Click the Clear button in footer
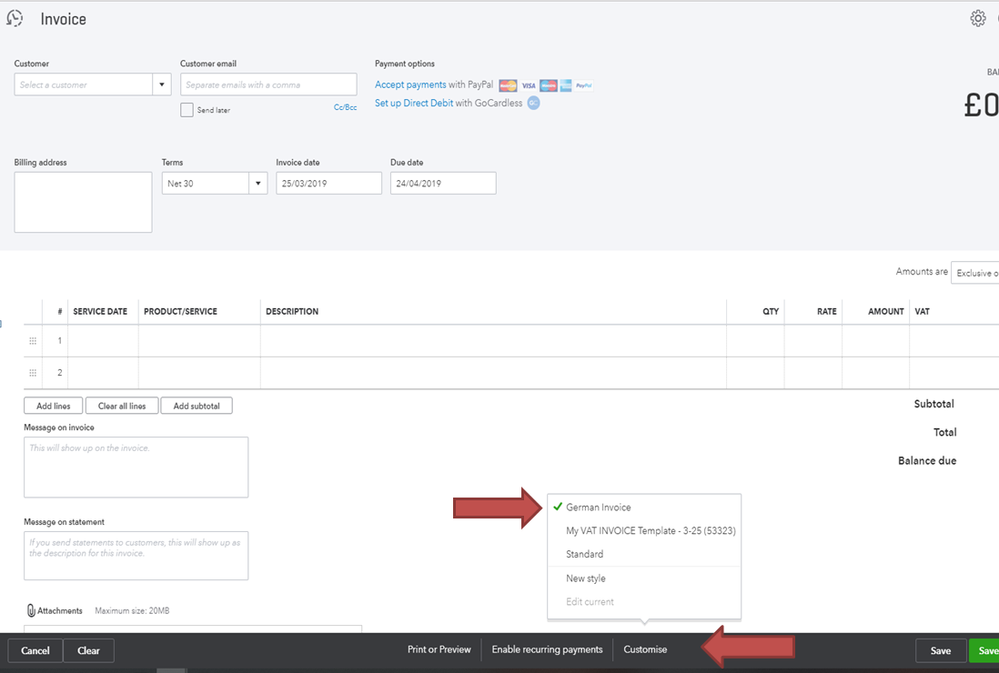This screenshot has height=673, width=999. [x=89, y=651]
